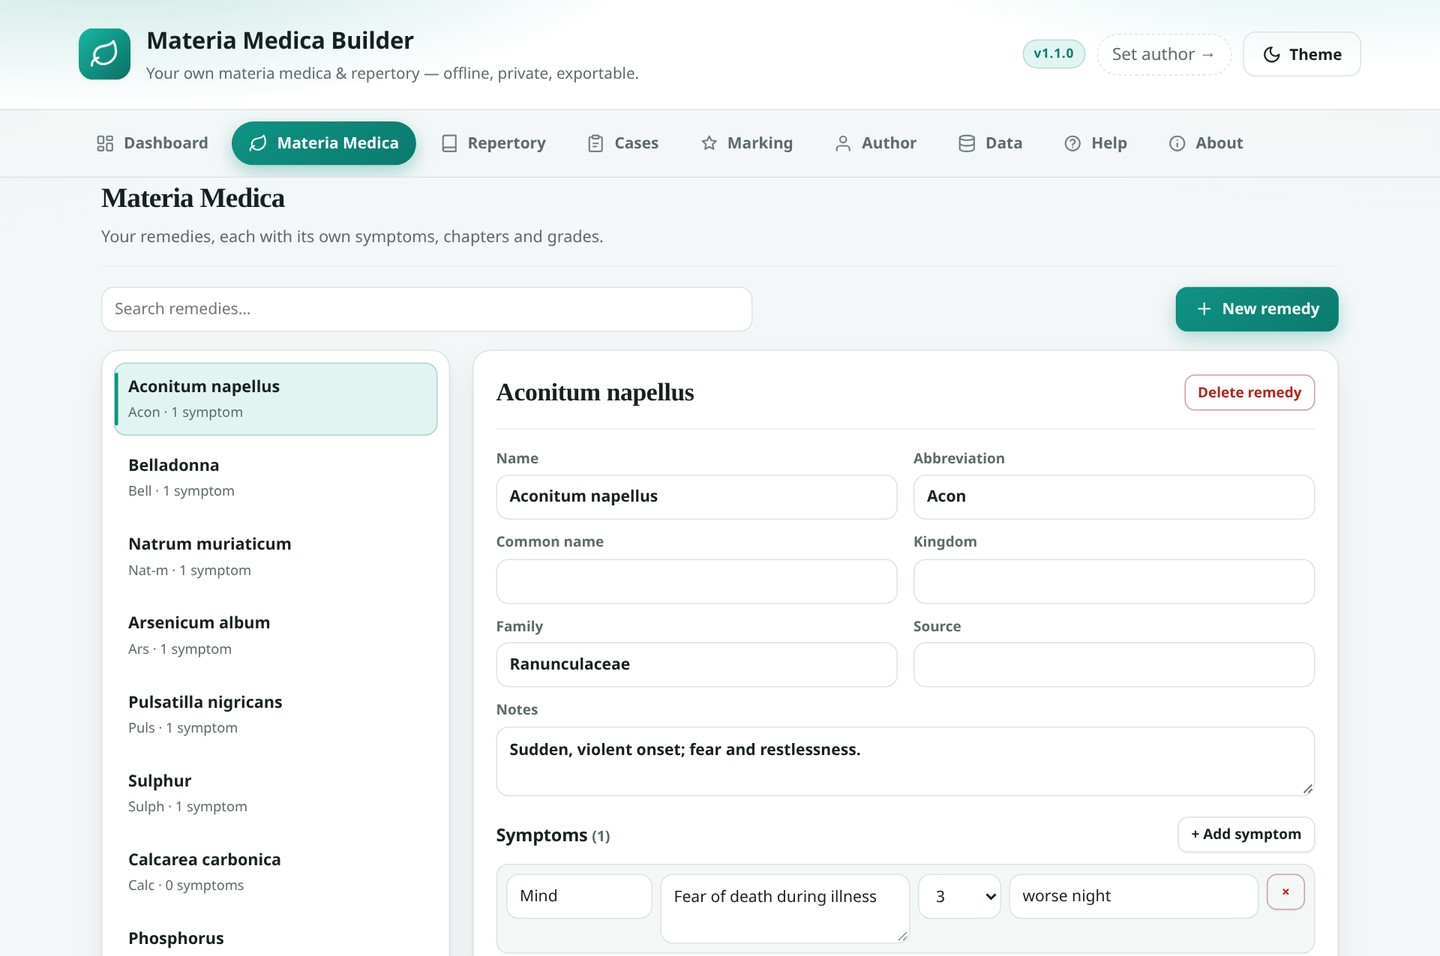
Task: Click the symptom chapter field showing Mind
Action: click(x=579, y=896)
